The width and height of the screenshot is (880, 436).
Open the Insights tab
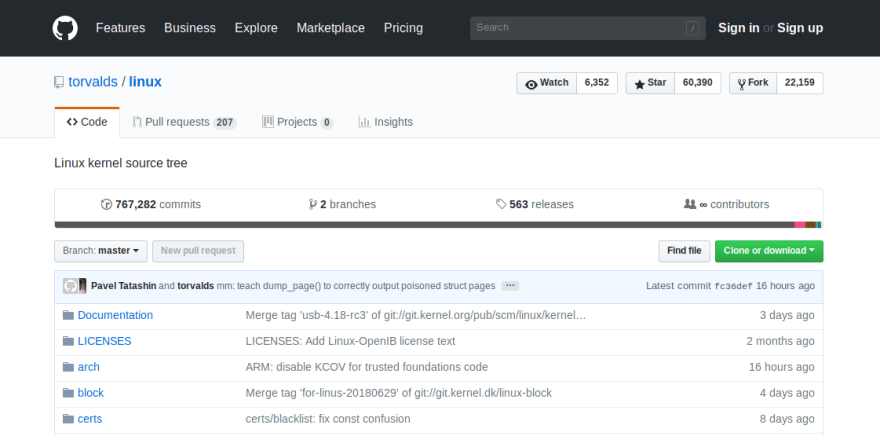pyautogui.click(x=386, y=122)
